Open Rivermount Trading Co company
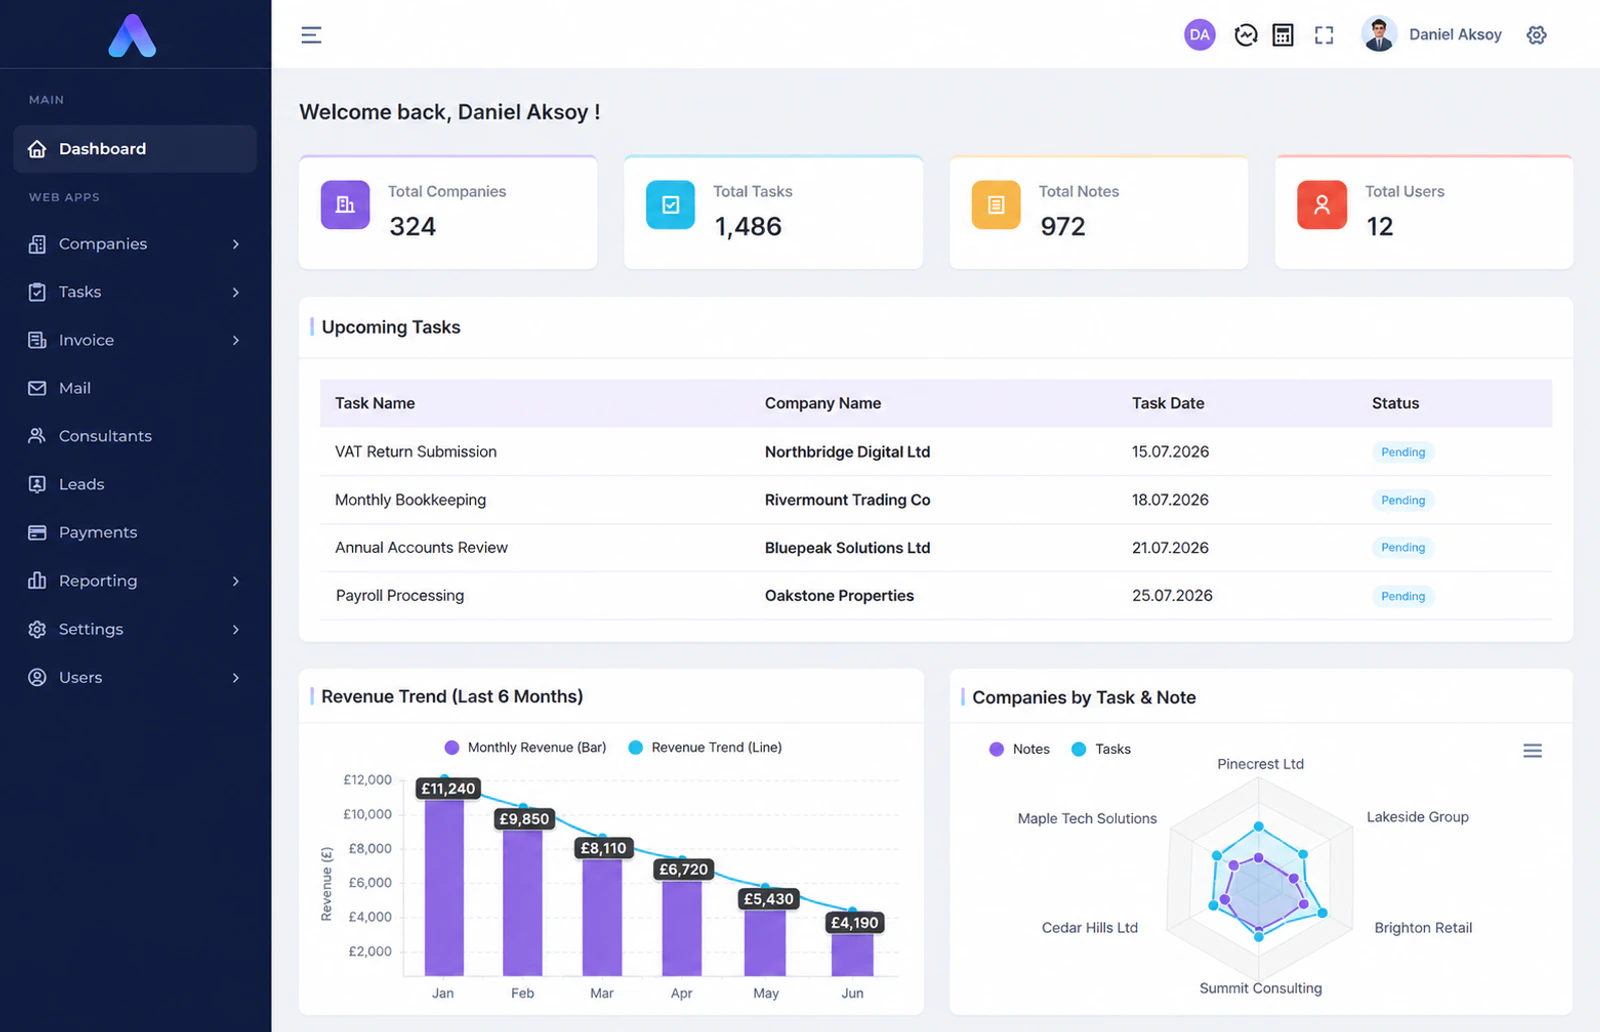This screenshot has width=1600, height=1032. click(847, 500)
